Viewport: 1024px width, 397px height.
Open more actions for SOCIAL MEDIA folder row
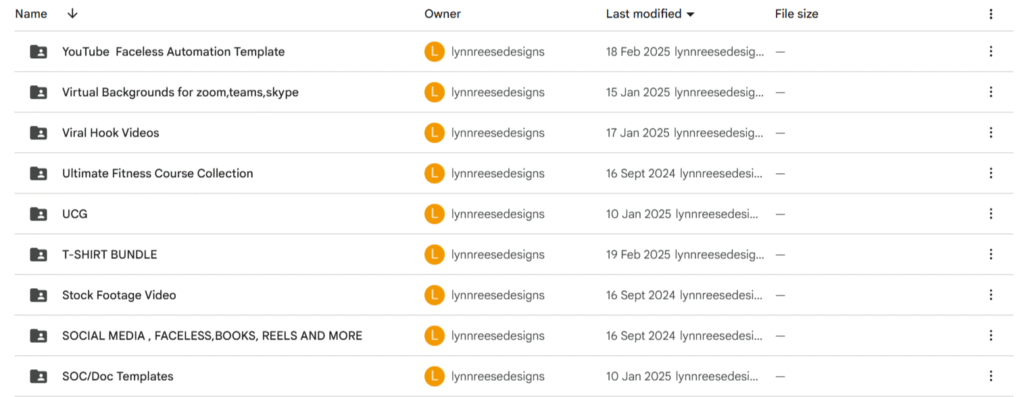(991, 336)
